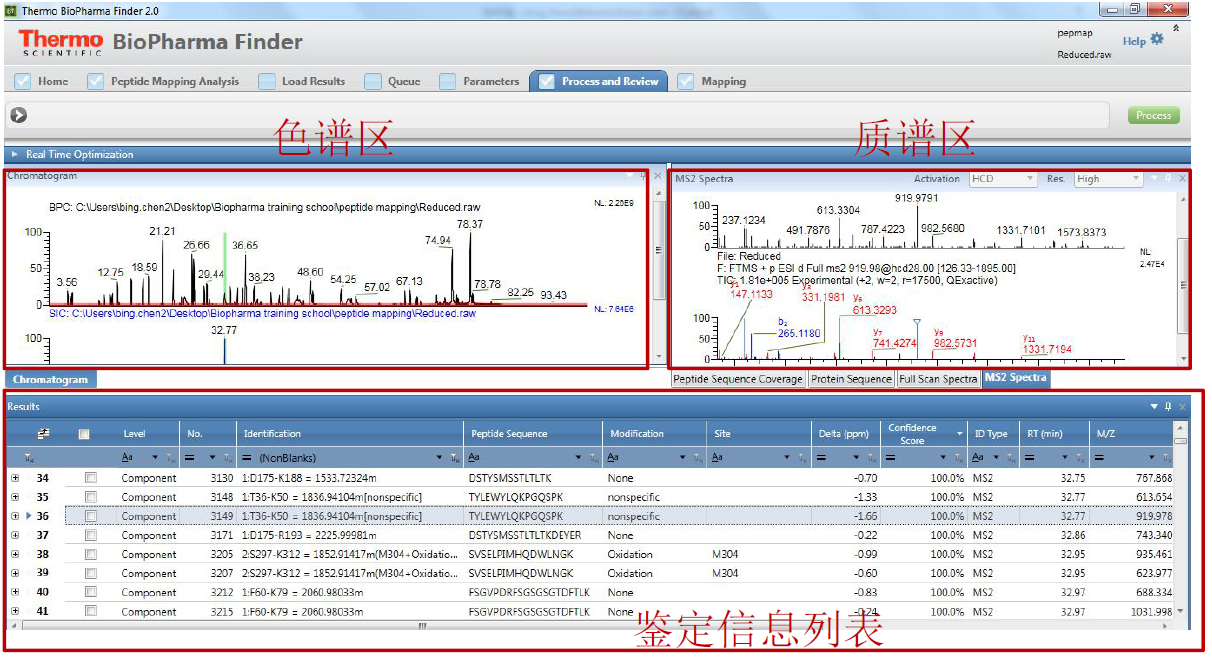This screenshot has height=661, width=1212.
Task: Expand result row 34
Action: pos(15,478)
